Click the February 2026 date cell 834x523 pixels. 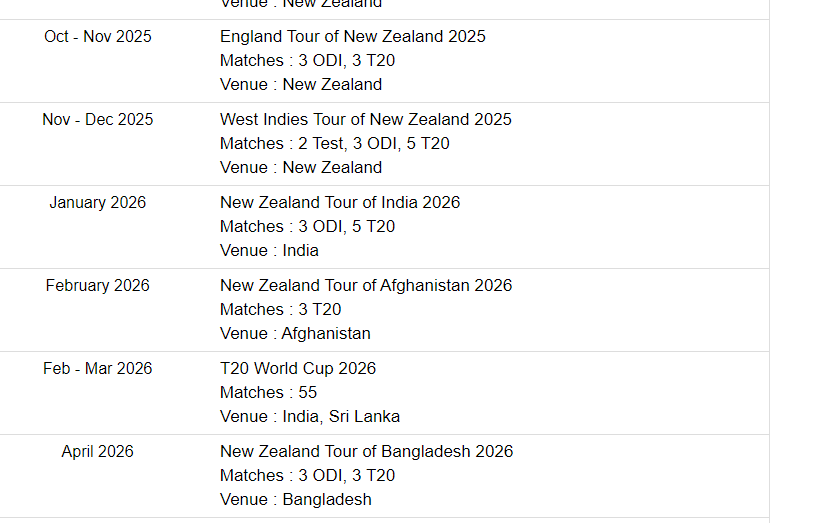click(98, 286)
